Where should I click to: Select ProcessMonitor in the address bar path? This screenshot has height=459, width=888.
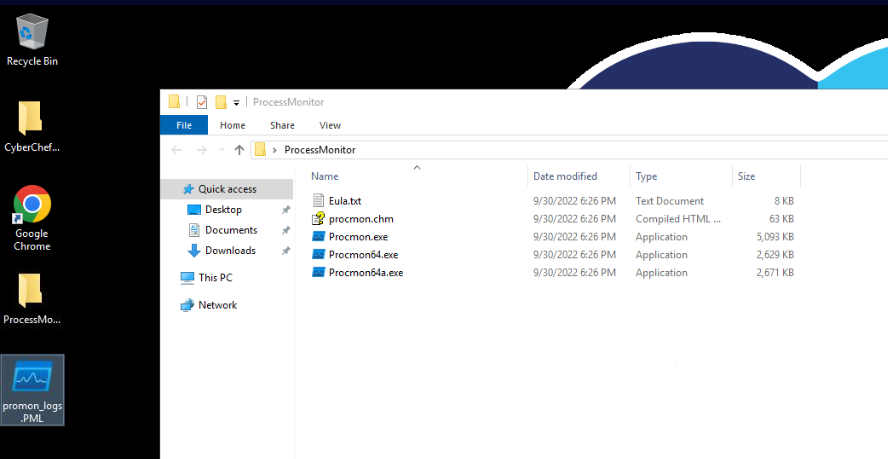[x=320, y=150]
